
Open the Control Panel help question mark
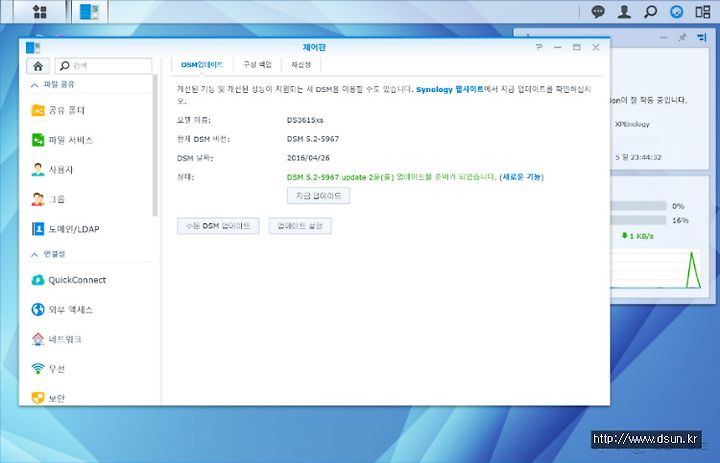[539, 47]
